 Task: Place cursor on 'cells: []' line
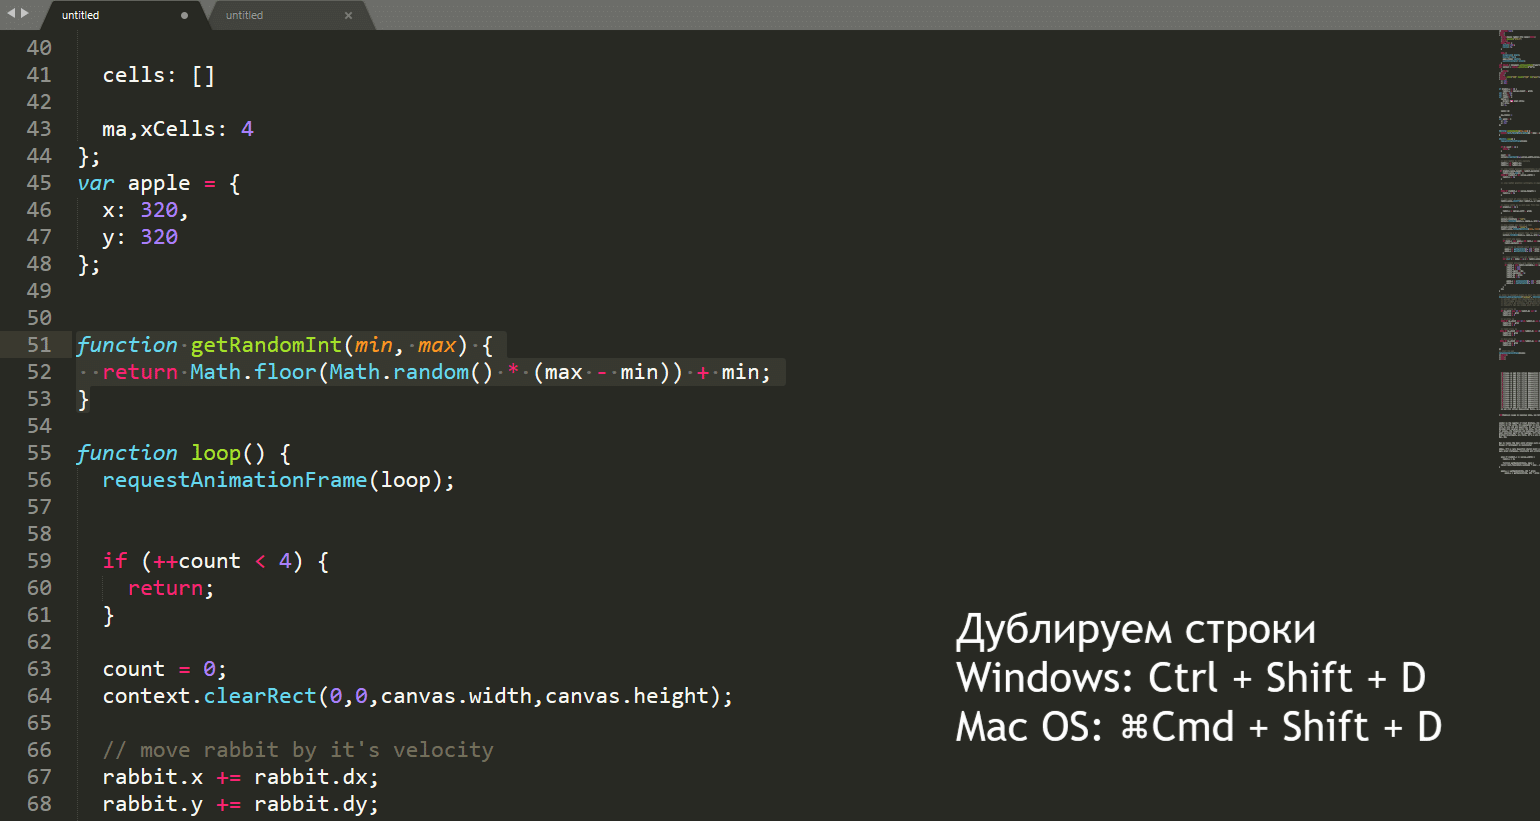pyautogui.click(x=158, y=75)
